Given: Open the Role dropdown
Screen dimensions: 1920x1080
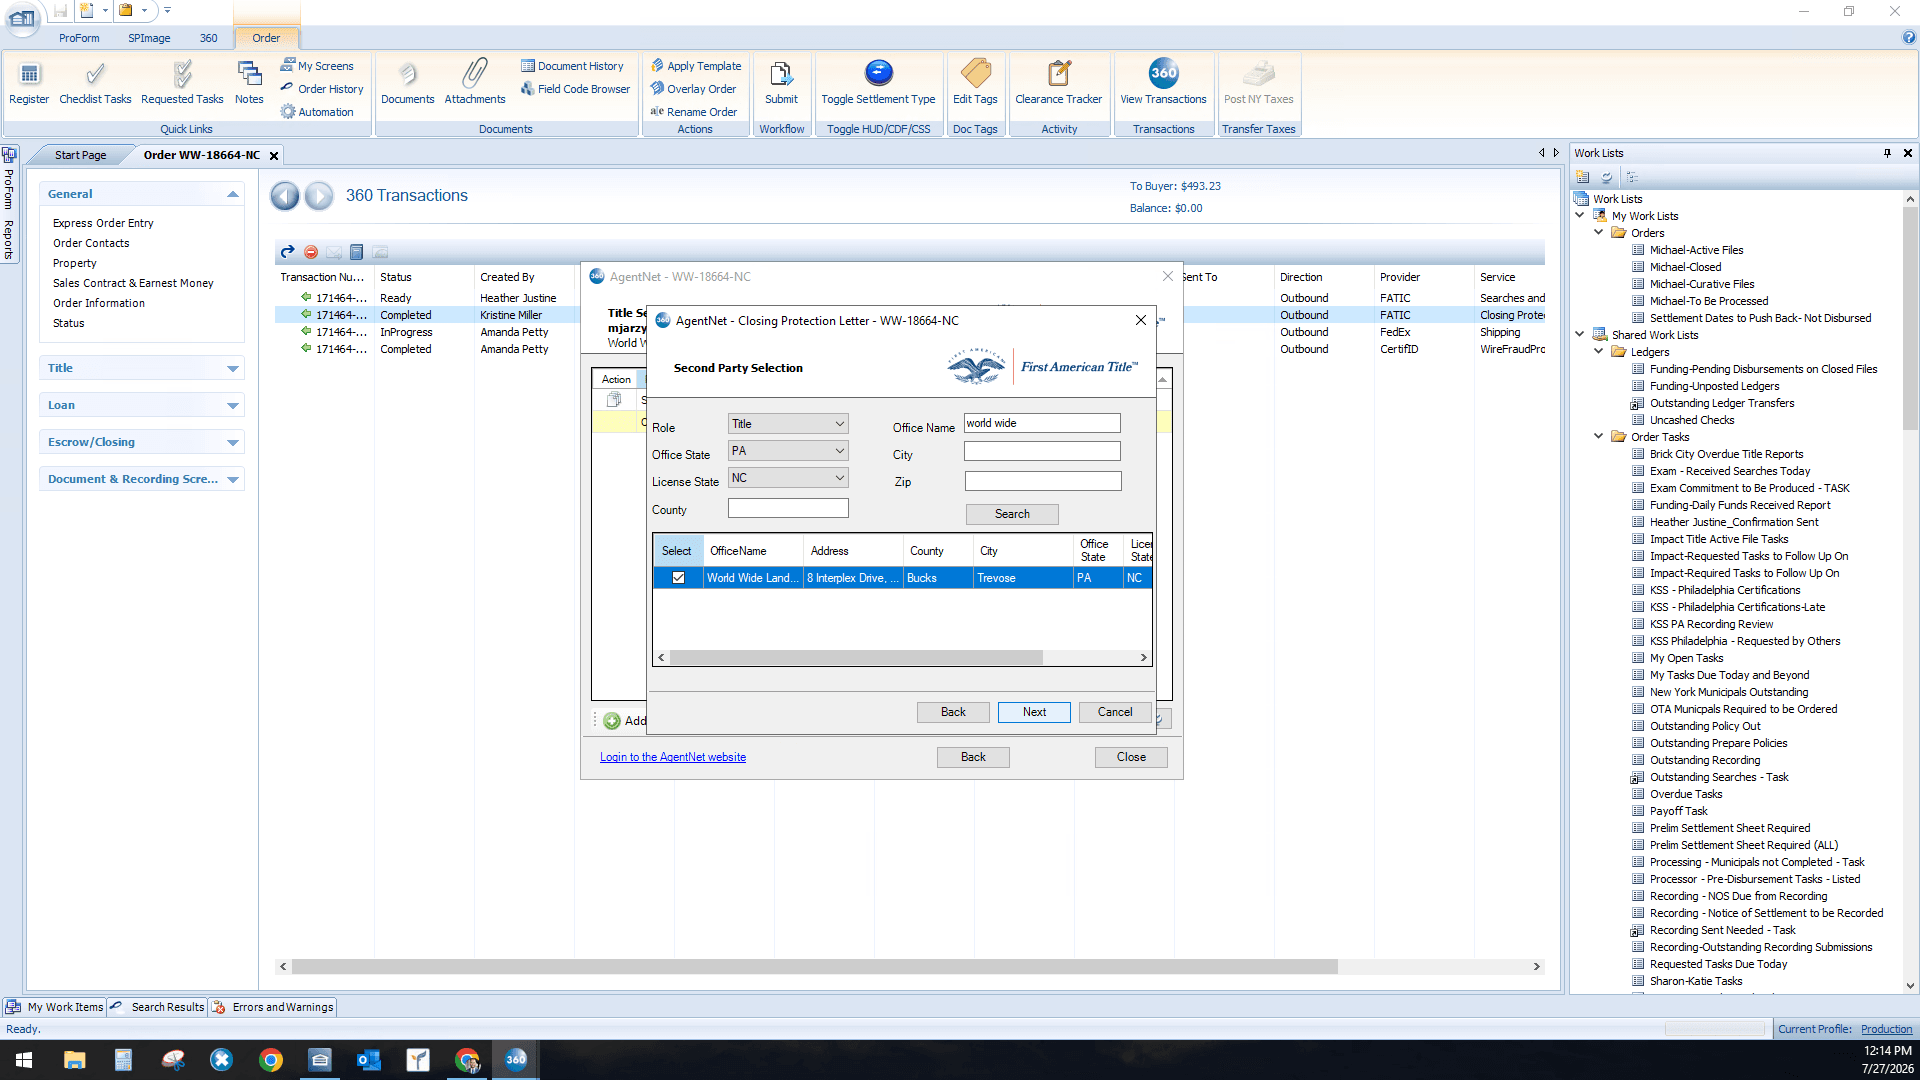Looking at the screenshot, I should [x=788, y=424].
